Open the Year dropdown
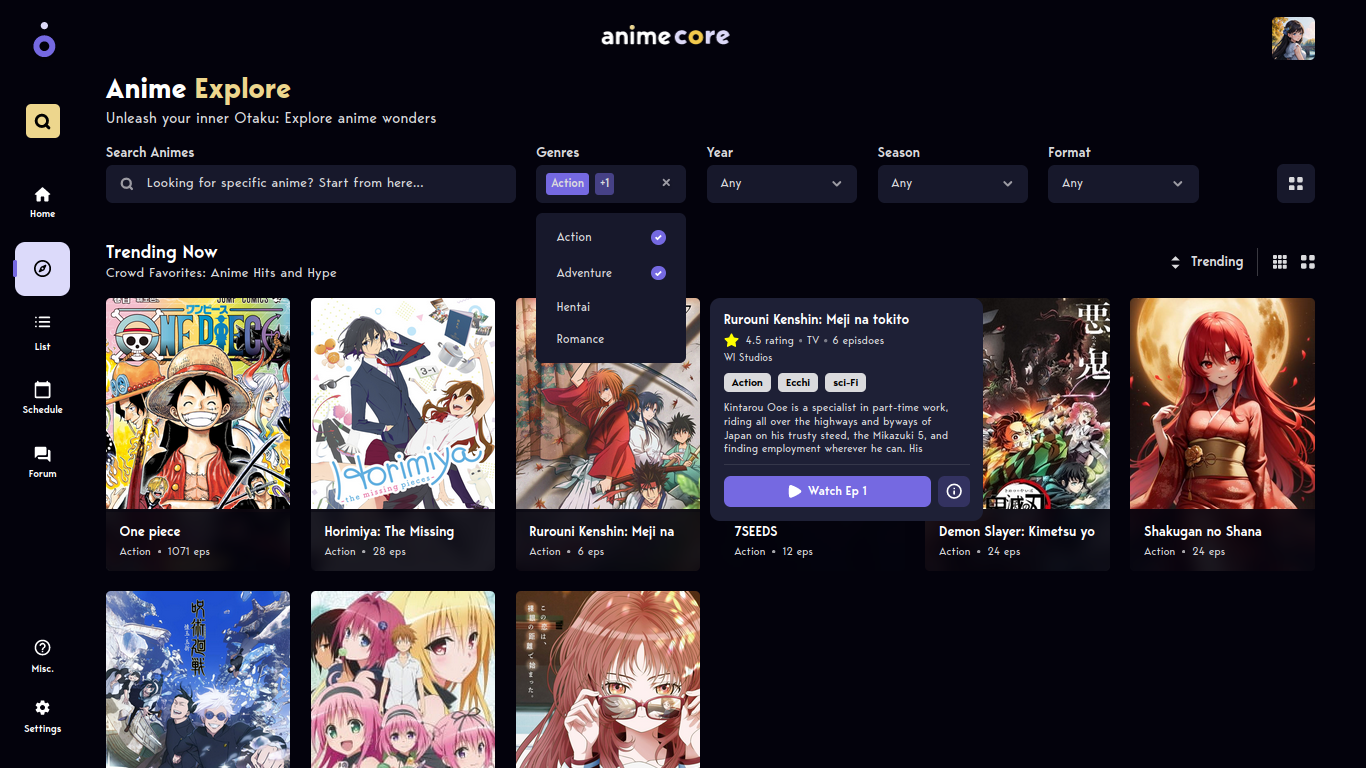 (x=782, y=184)
